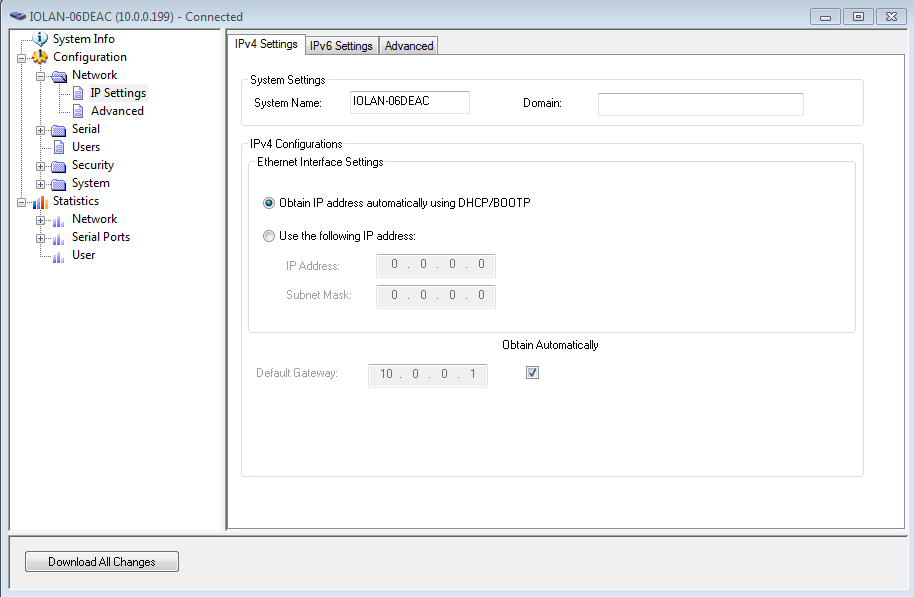The width and height of the screenshot is (914, 597).
Task: Click the Security folder icon
Action: coord(58,166)
